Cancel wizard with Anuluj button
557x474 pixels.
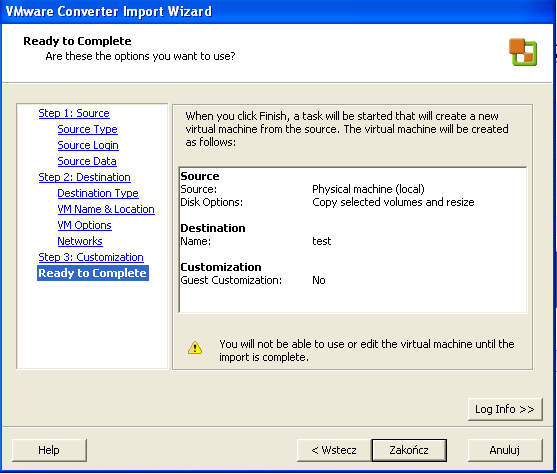coord(505,450)
